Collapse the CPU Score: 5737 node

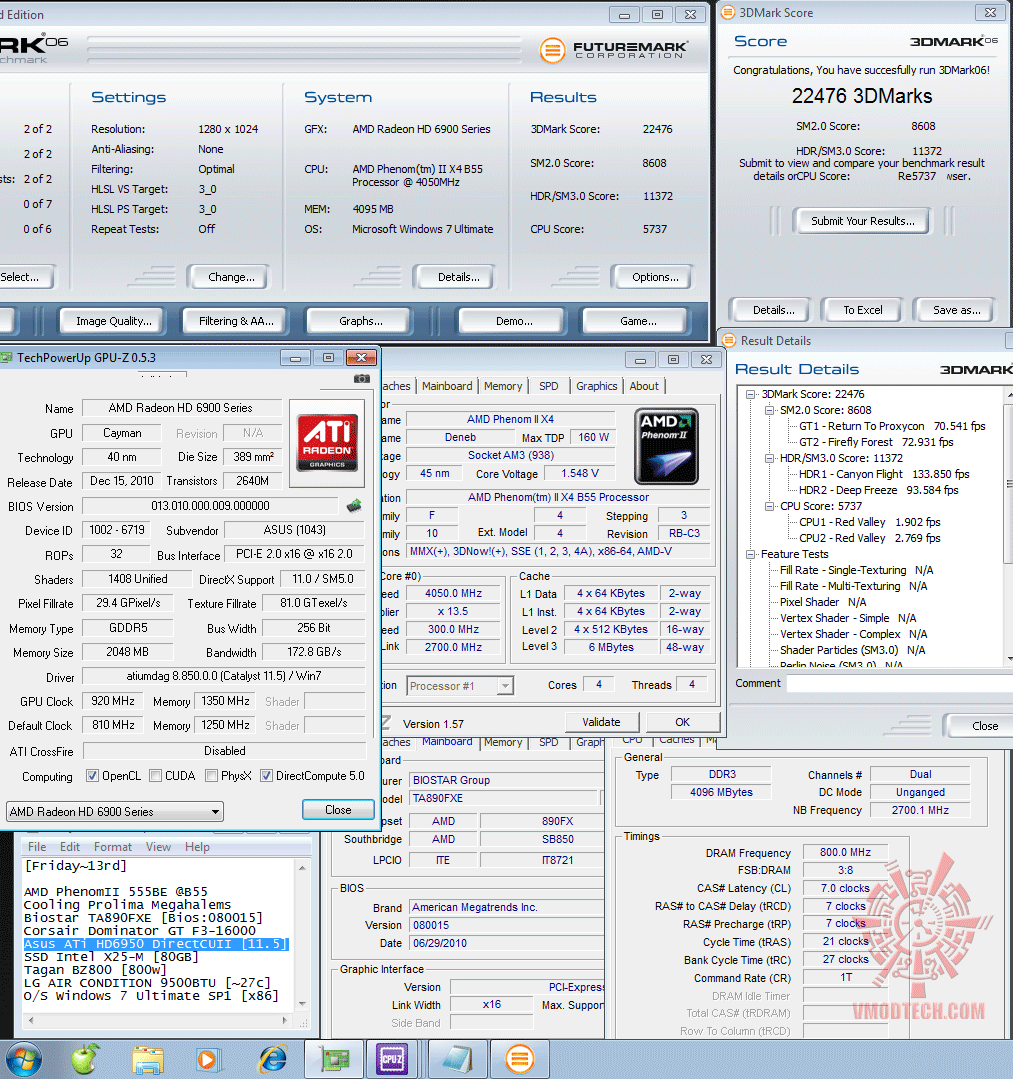pyautogui.click(x=770, y=506)
